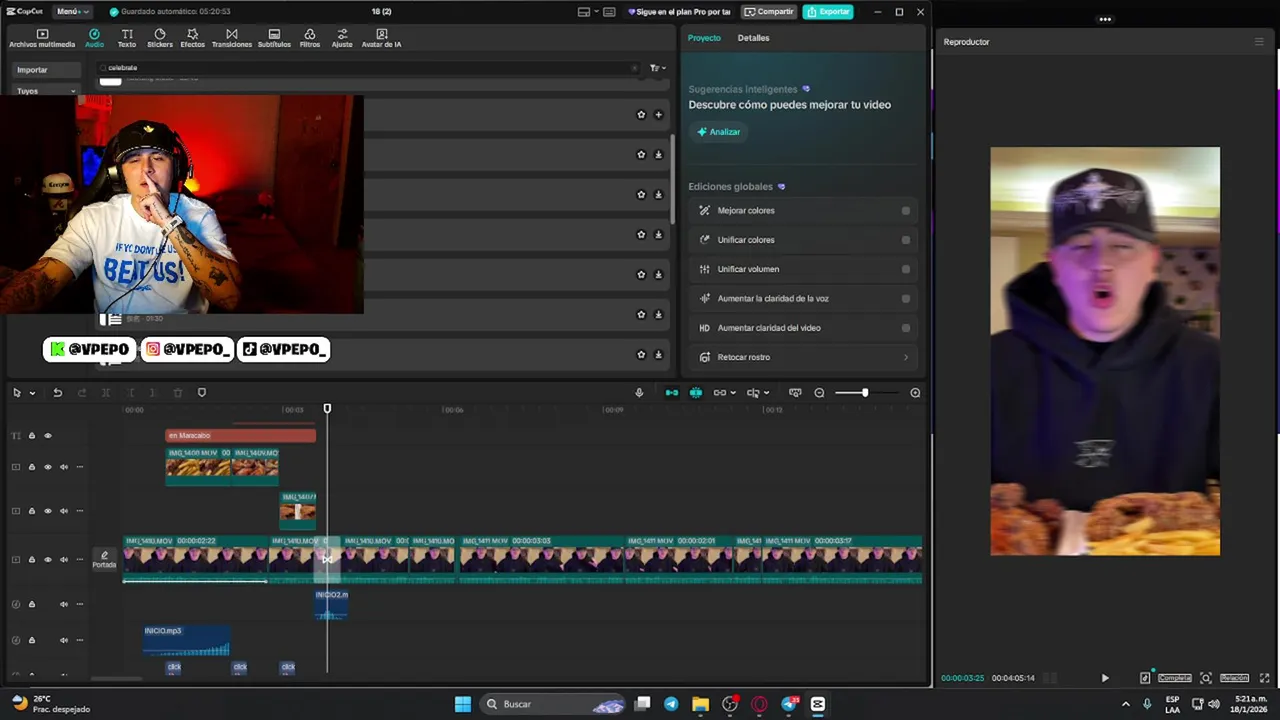
Task: Click Sigue en el plan Pro link
Action: pyautogui.click(x=680, y=11)
